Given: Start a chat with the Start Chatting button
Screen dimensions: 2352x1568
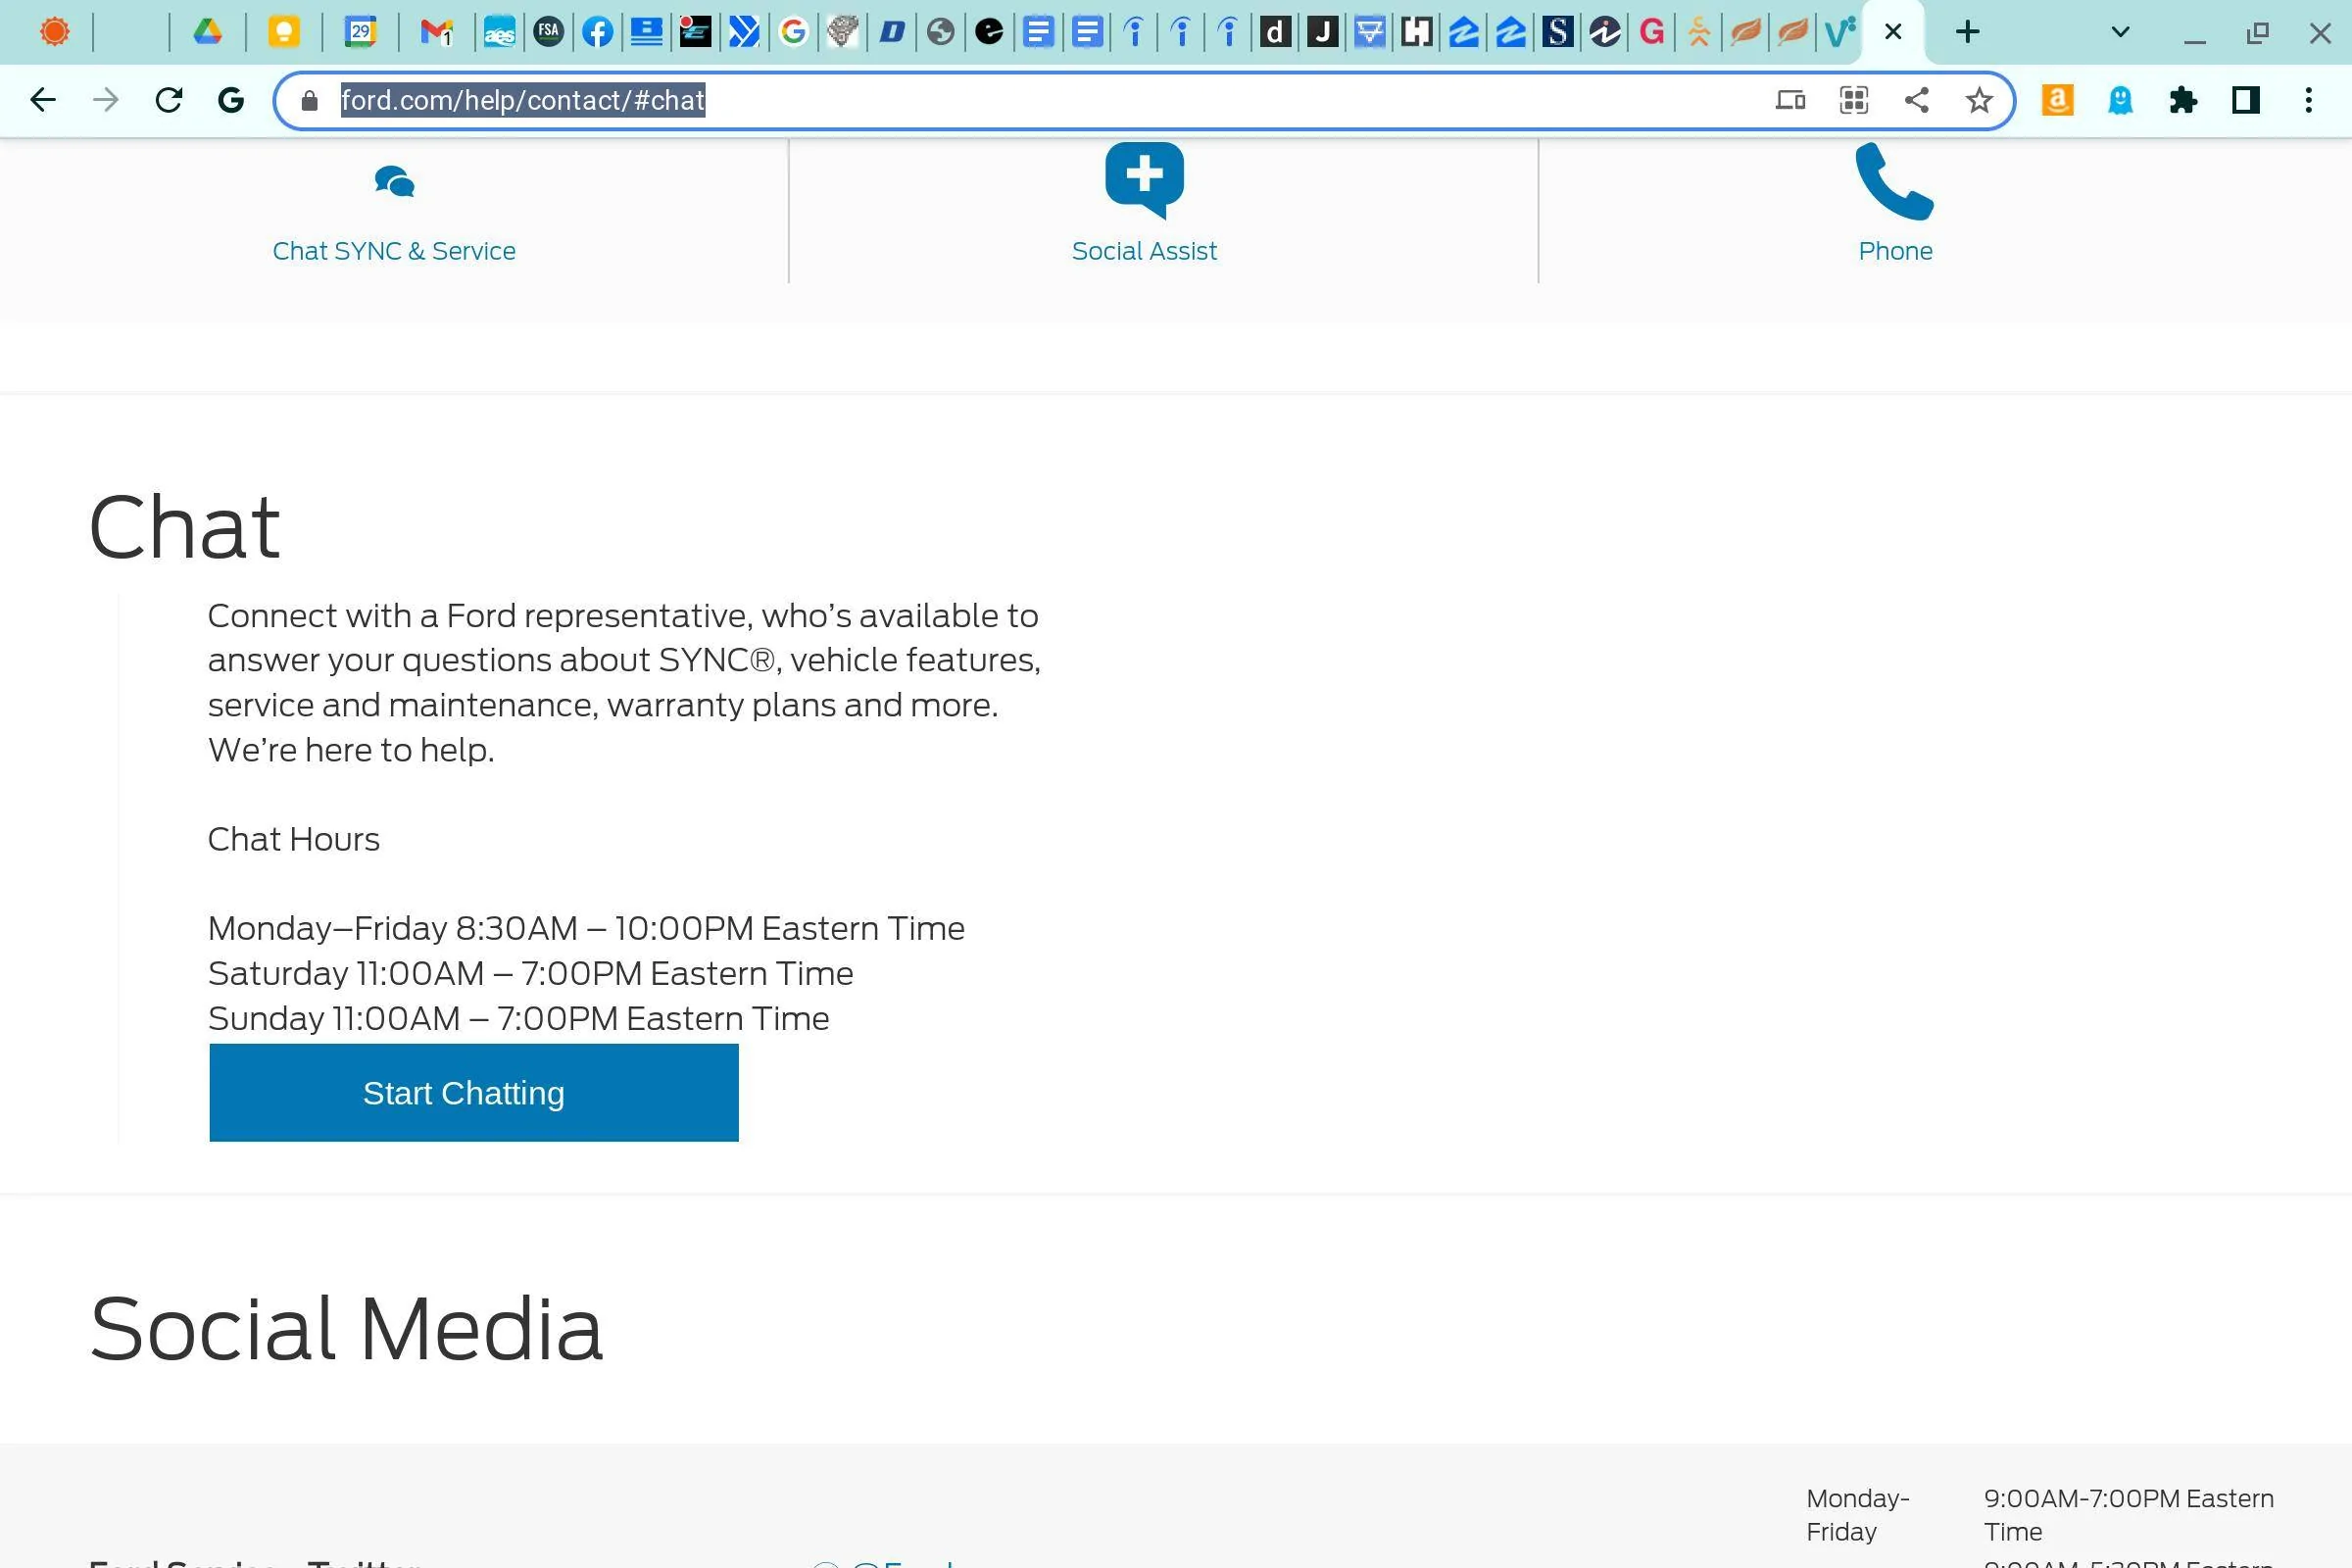Looking at the screenshot, I should [474, 1093].
